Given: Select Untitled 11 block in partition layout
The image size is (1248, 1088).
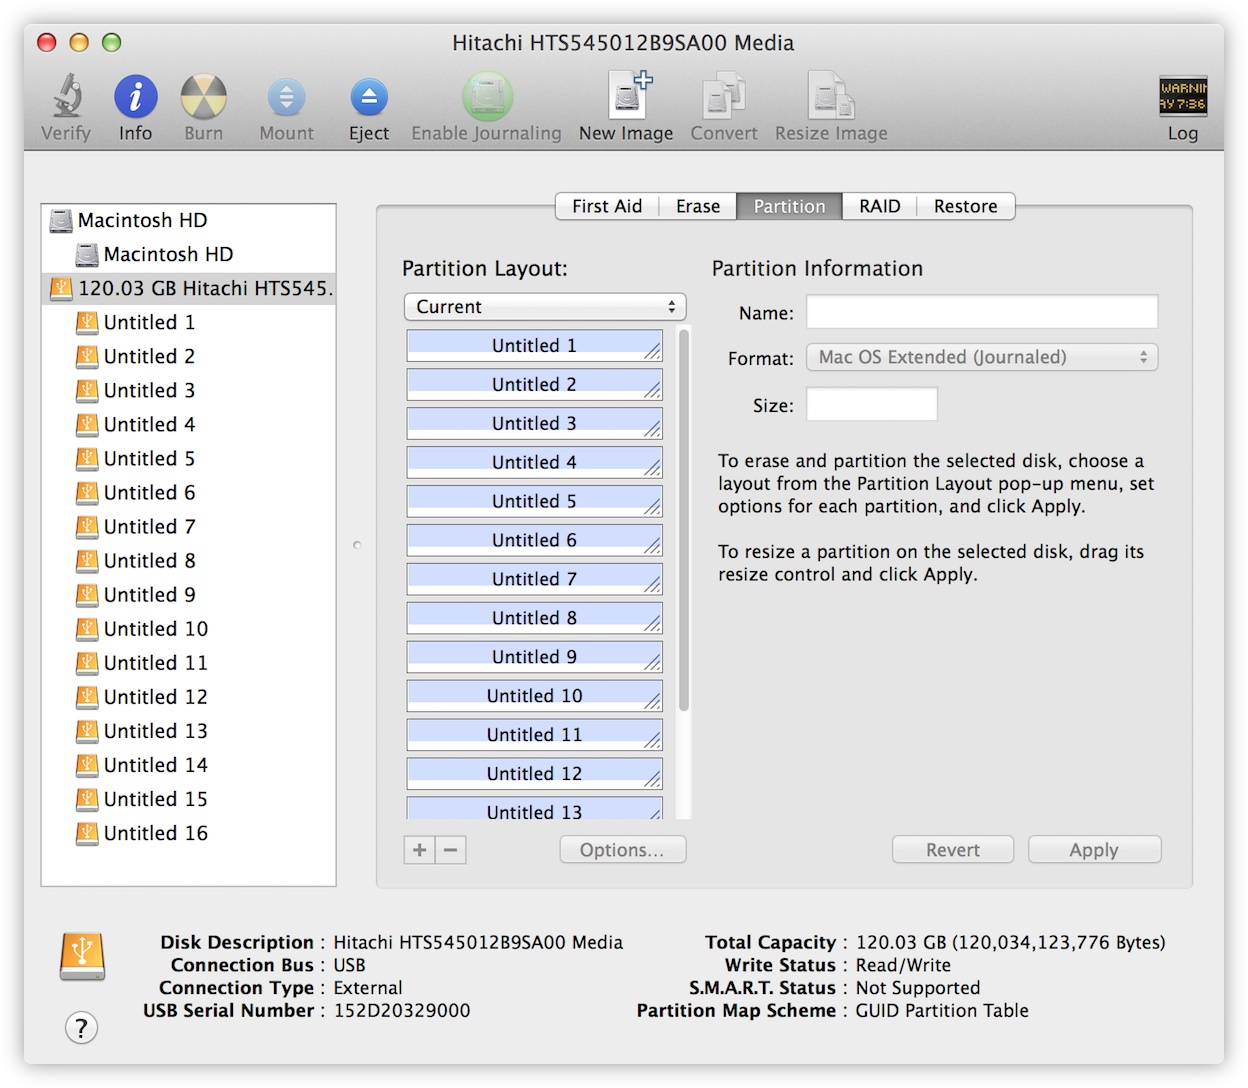Looking at the screenshot, I should (x=534, y=735).
